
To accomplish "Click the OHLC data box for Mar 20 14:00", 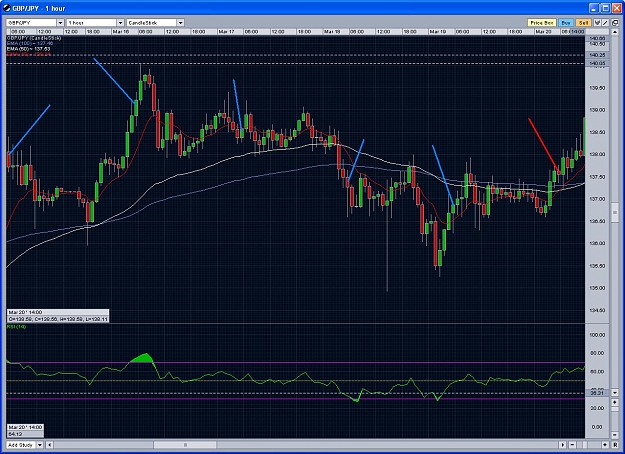I will point(58,316).
